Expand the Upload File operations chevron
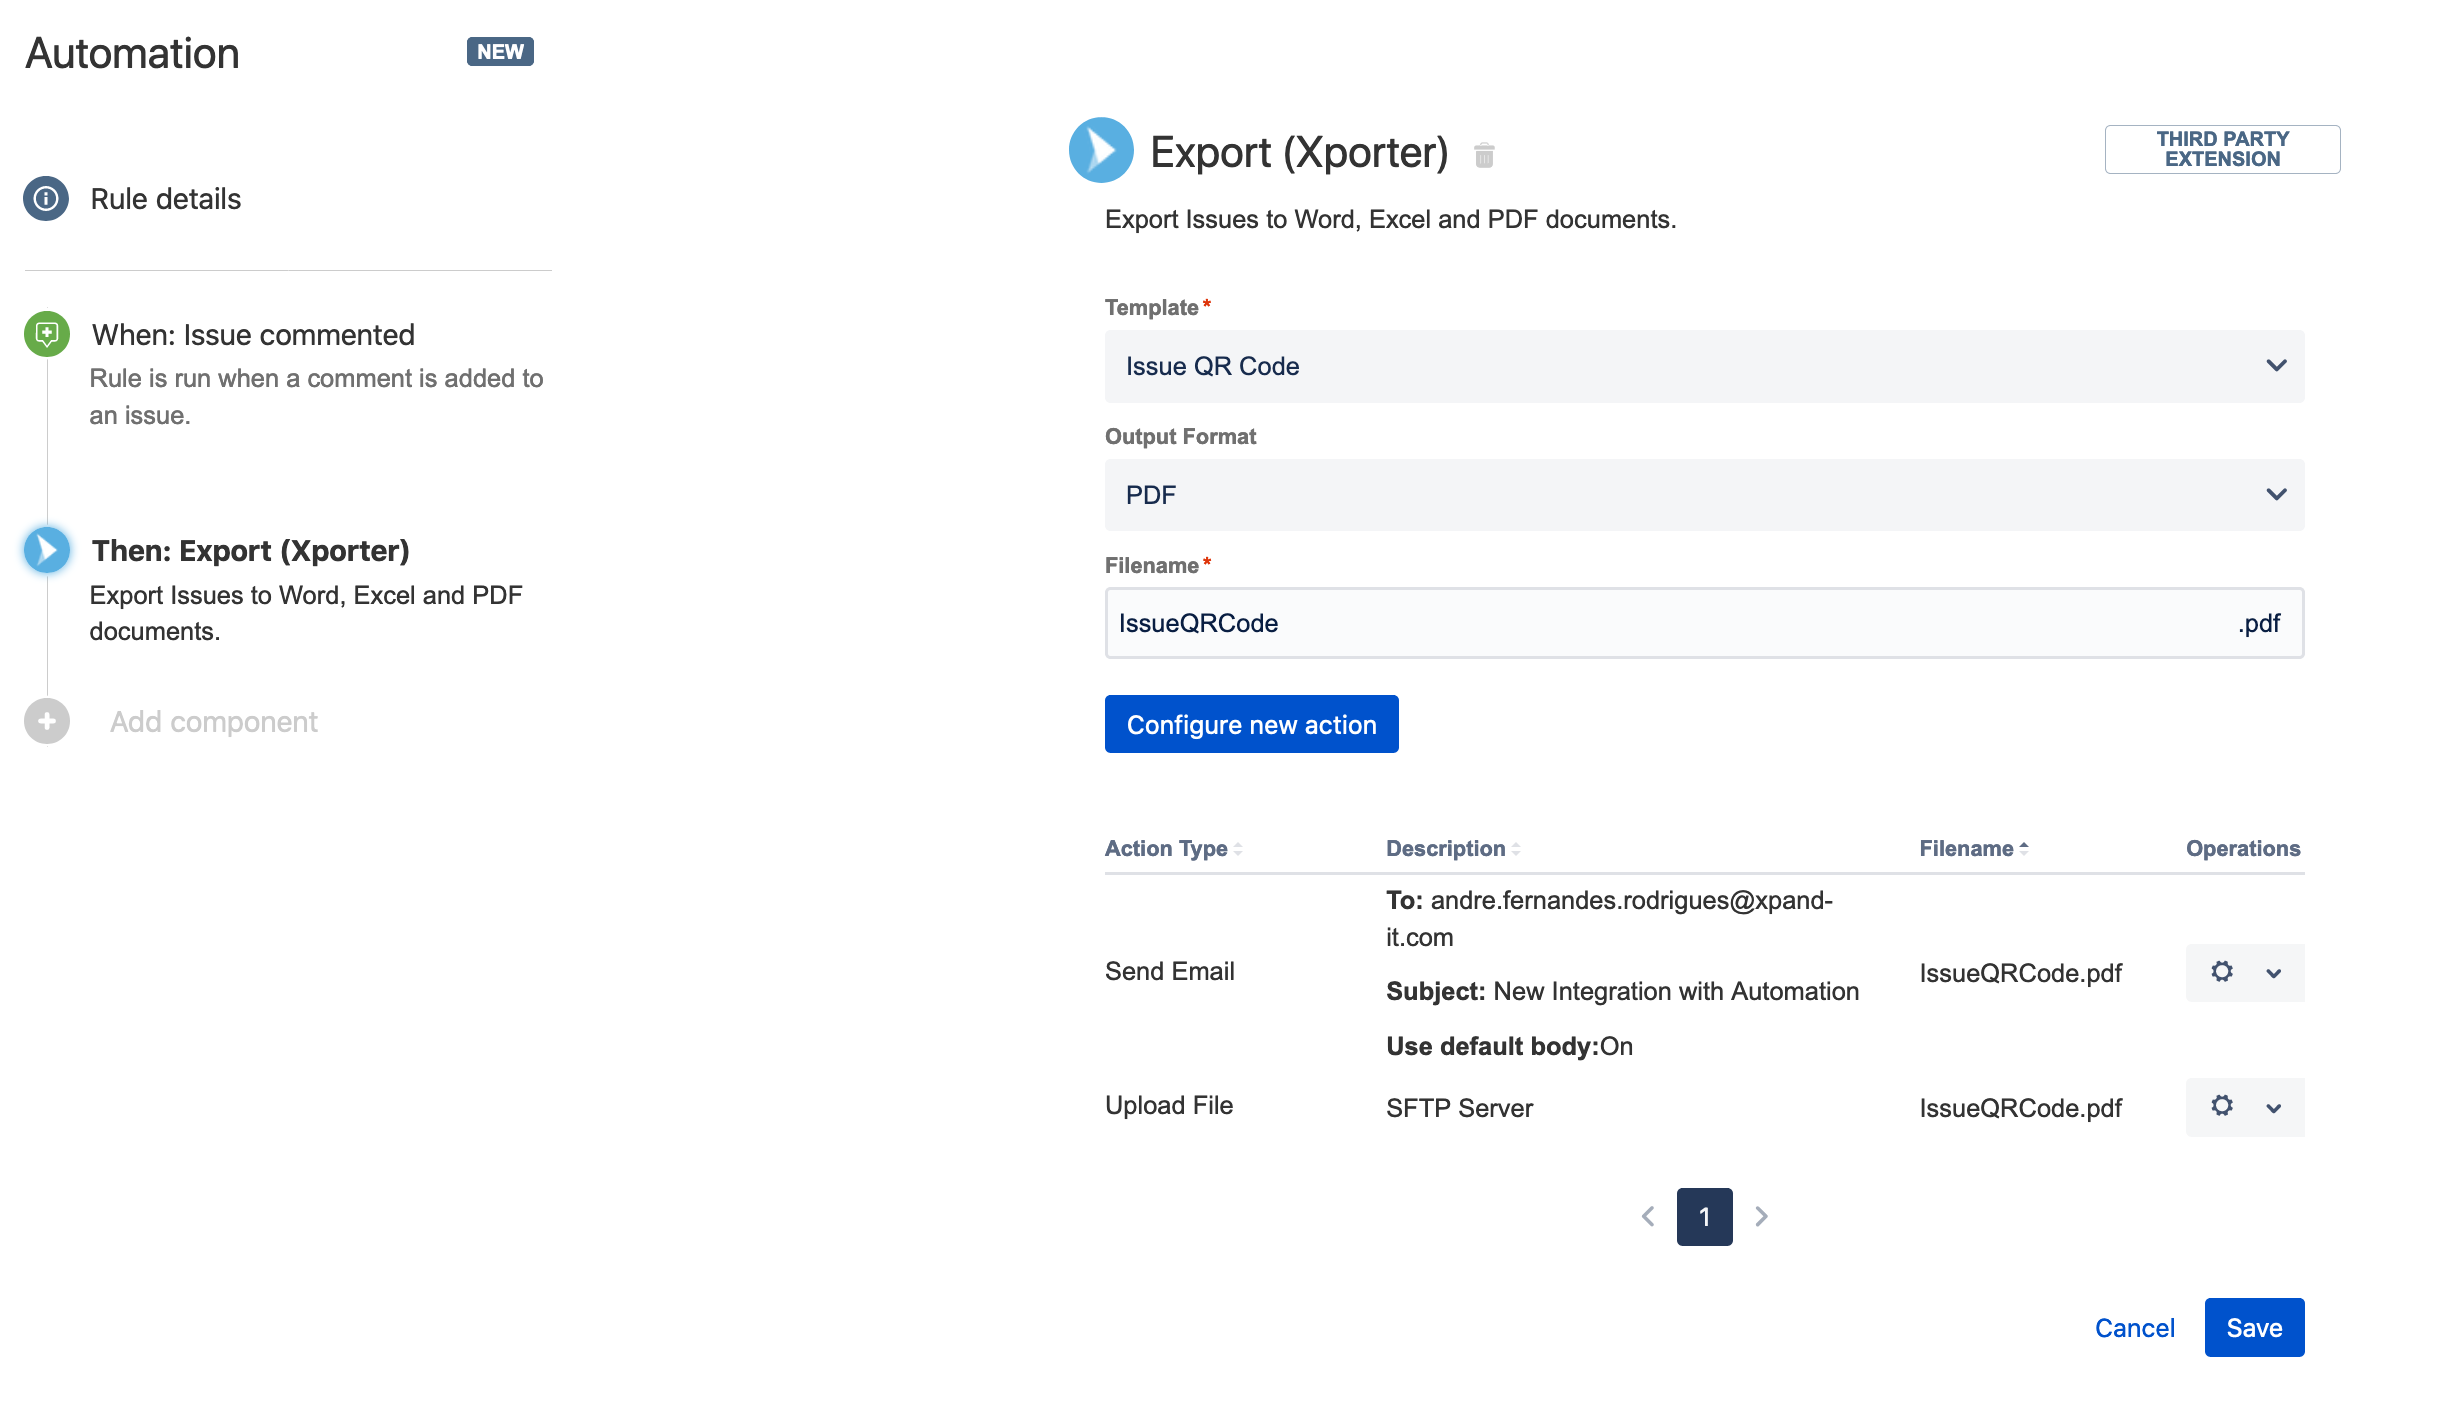This screenshot has height=1410, width=2458. pos(2274,1108)
